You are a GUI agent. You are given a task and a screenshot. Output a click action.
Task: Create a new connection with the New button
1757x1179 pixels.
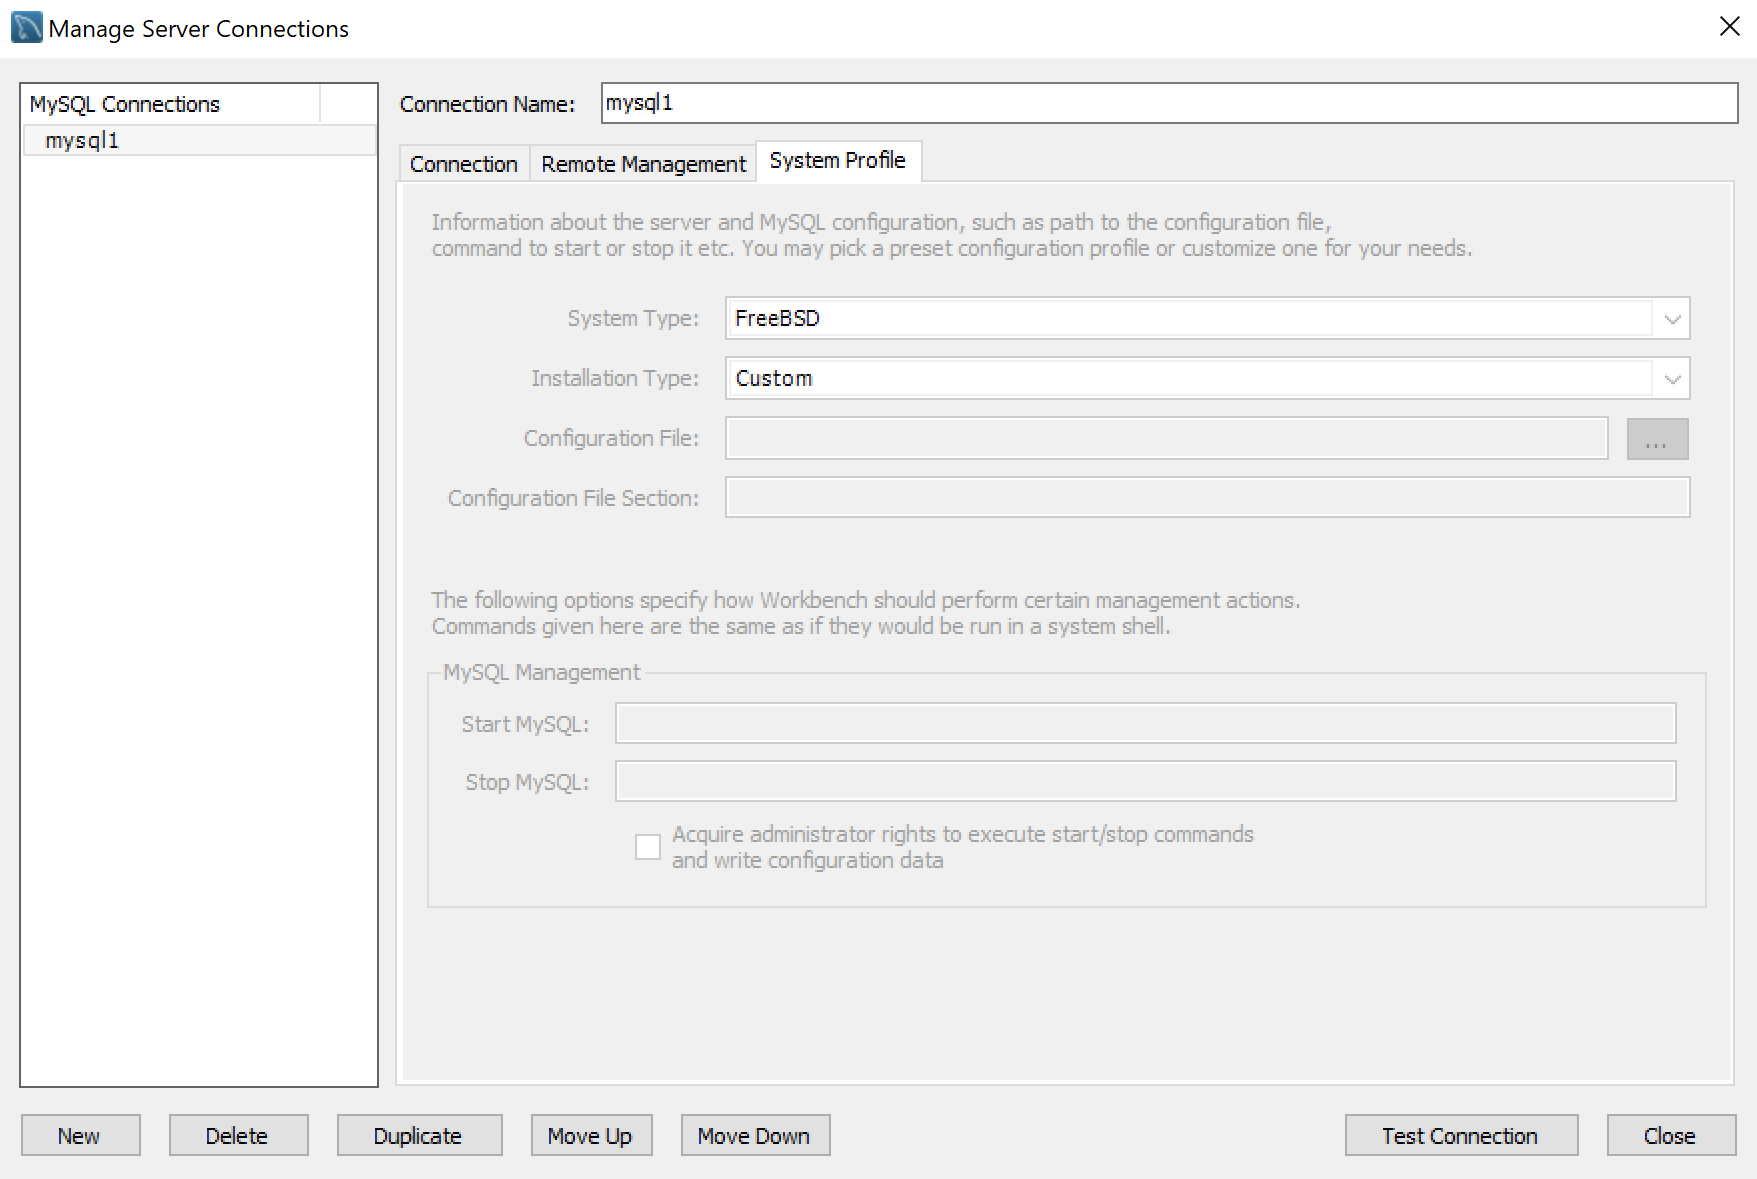[80, 1135]
